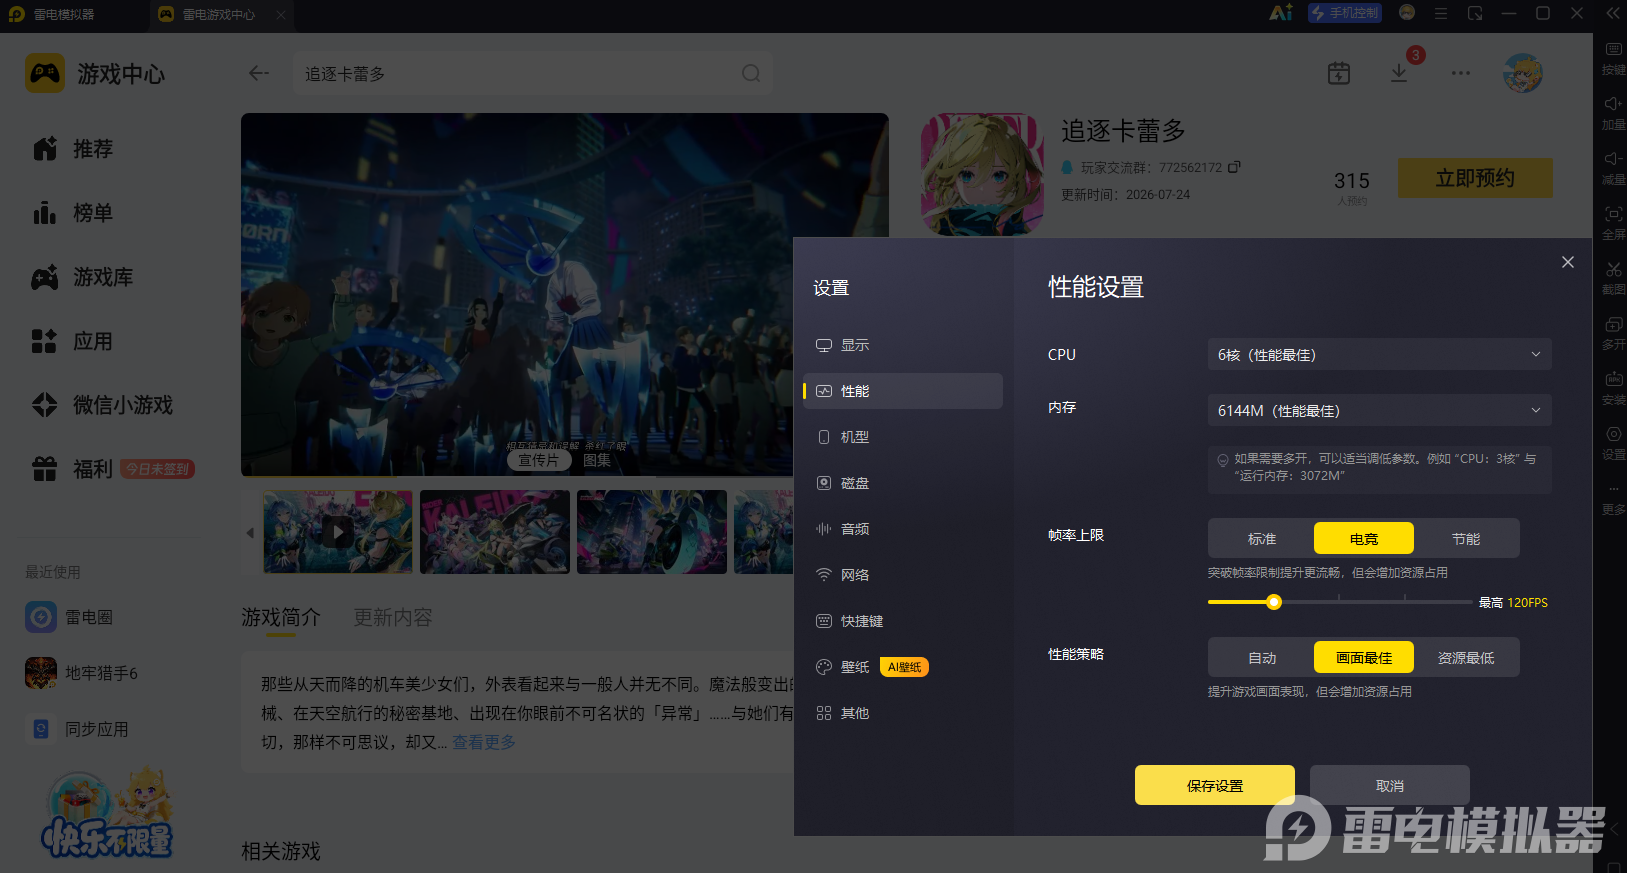
Task: Open the 机型 settings category
Action: [903, 437]
